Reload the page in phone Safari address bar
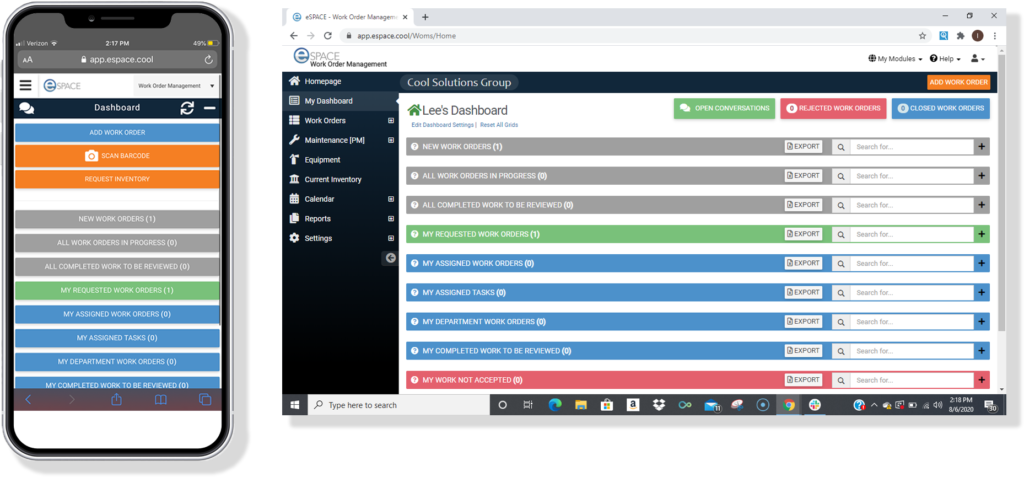The image size is (1024, 477). [x=208, y=59]
